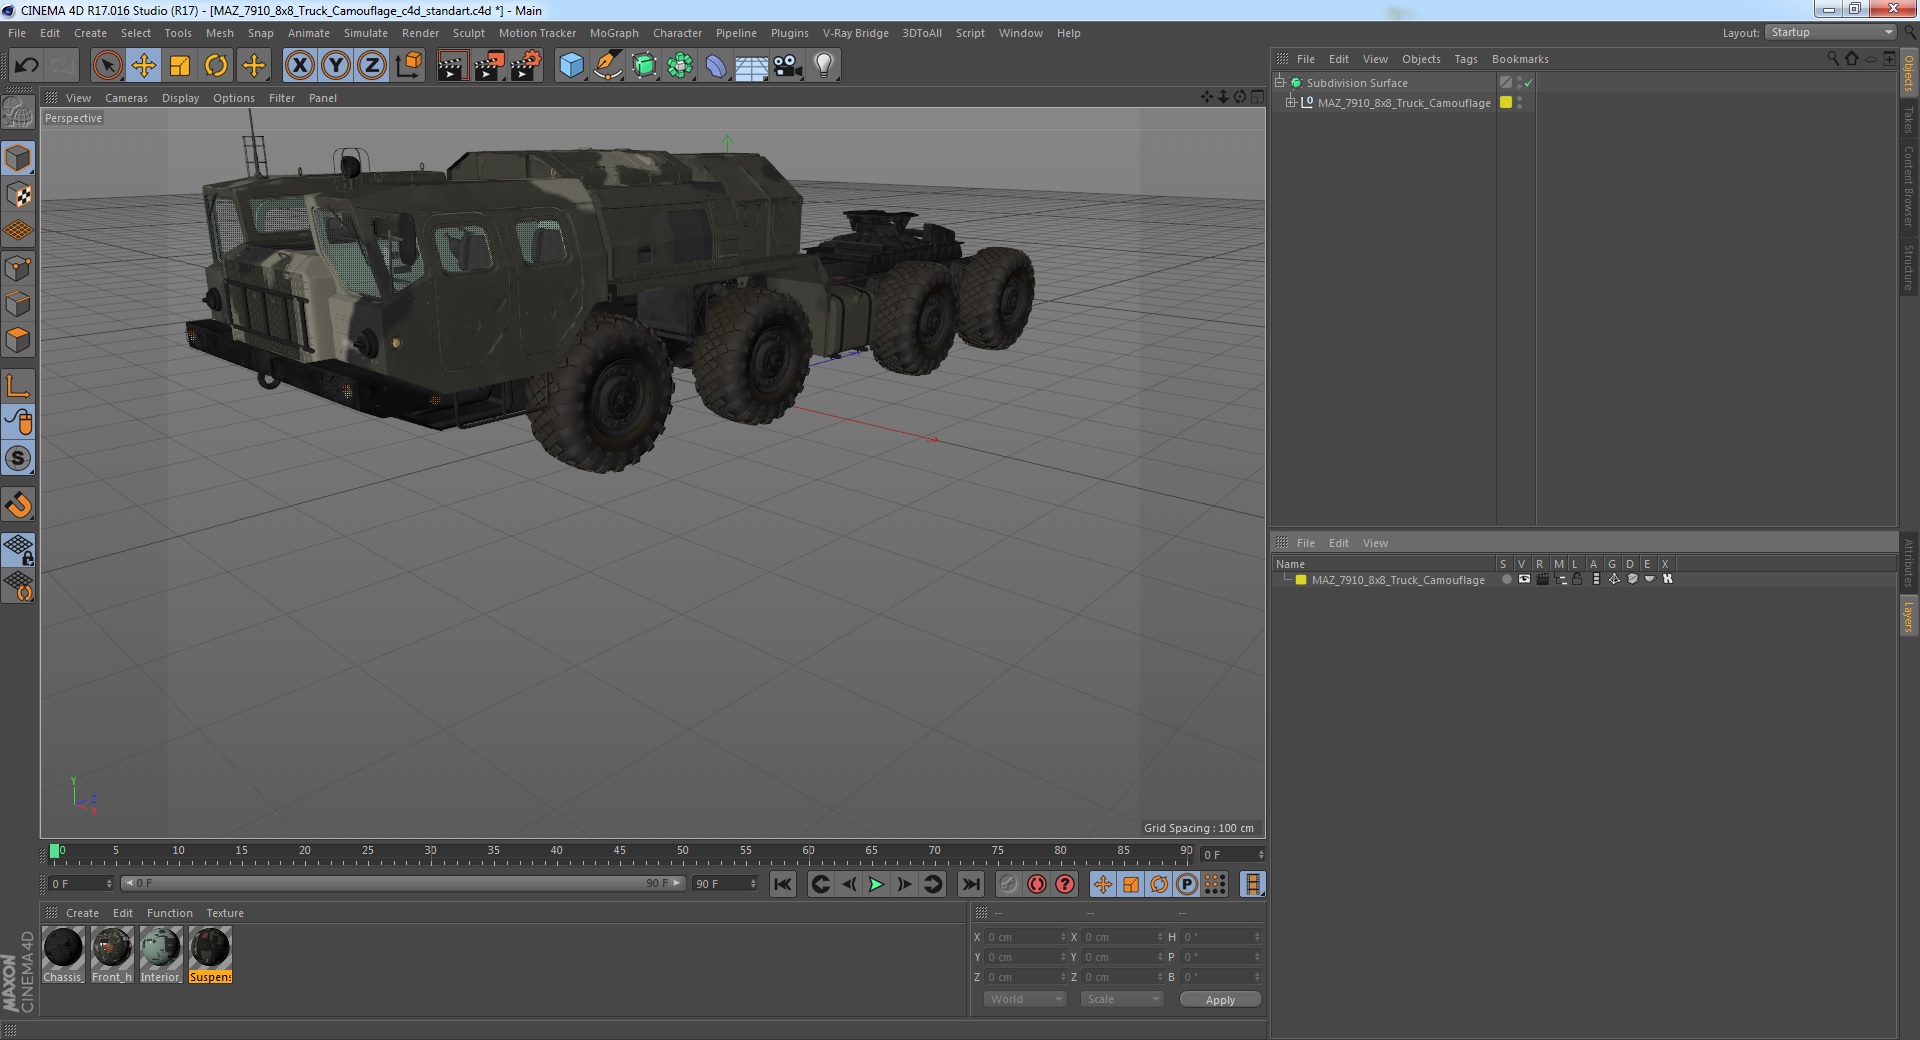The height and width of the screenshot is (1040, 1920).
Task: Click the Apply button
Action: (1220, 1000)
